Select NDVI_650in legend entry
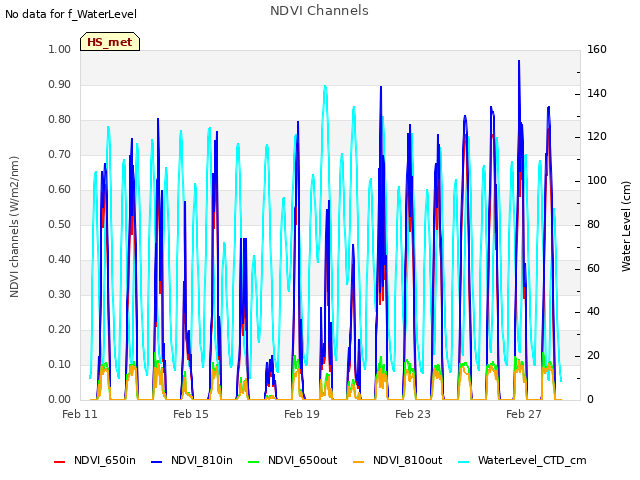Viewport: 640px width, 480px height. [95, 460]
